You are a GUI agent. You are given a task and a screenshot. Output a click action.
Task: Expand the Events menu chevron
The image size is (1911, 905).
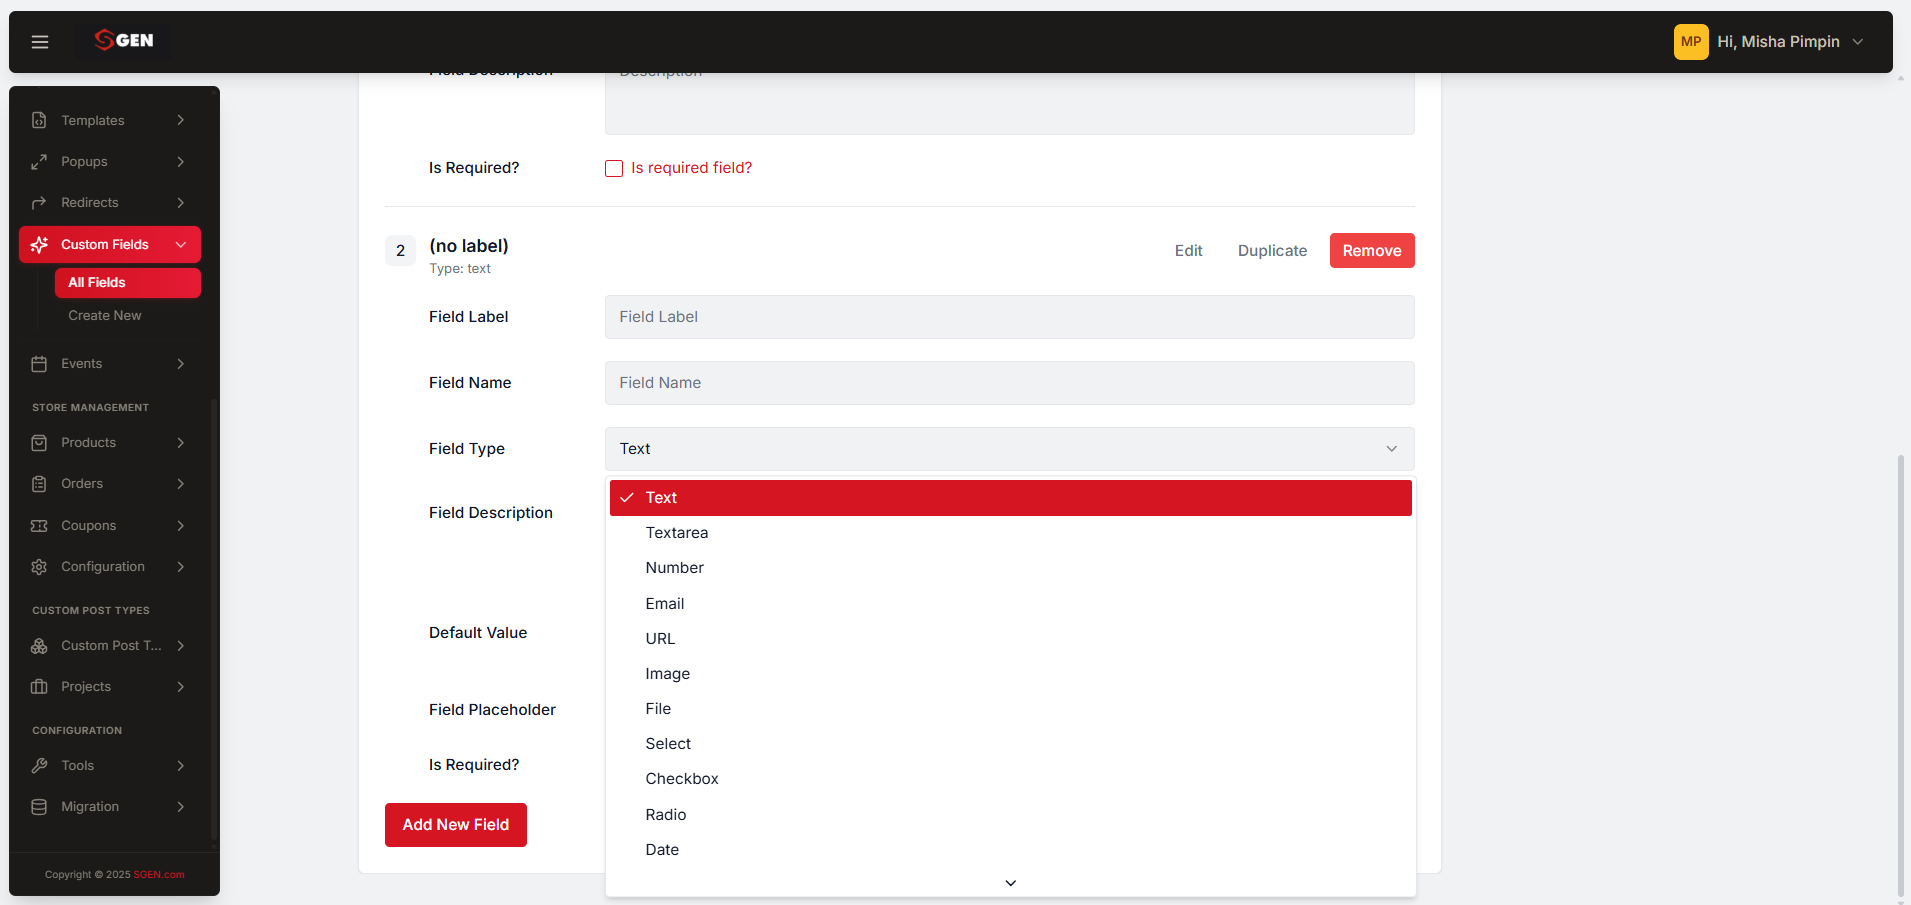(181, 363)
